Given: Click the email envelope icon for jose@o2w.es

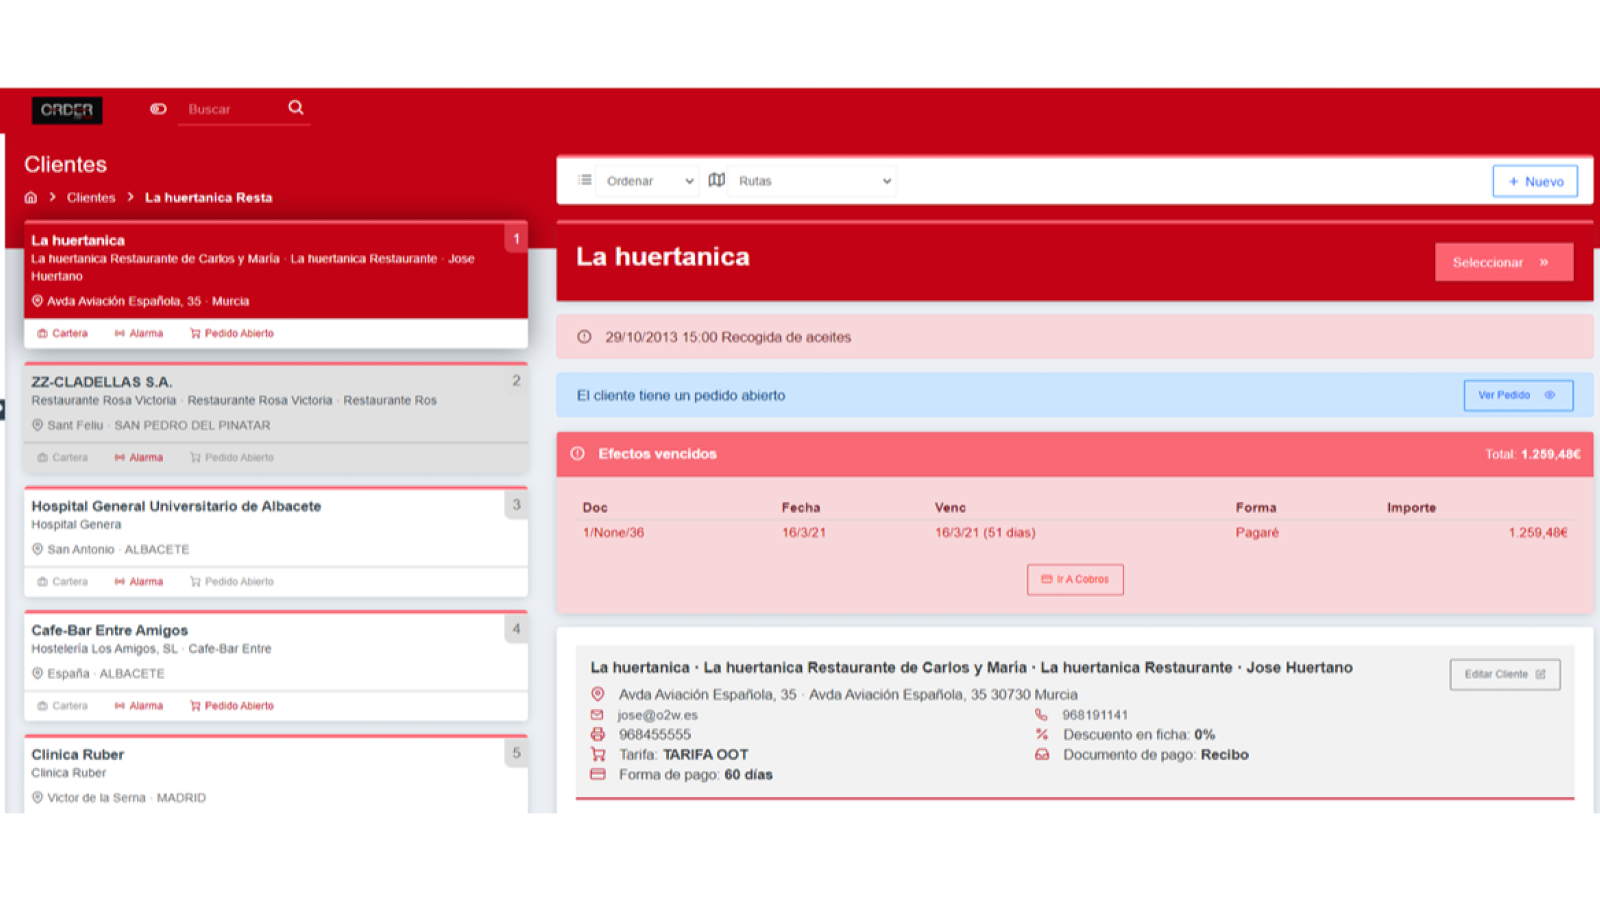Looking at the screenshot, I should coord(597,715).
